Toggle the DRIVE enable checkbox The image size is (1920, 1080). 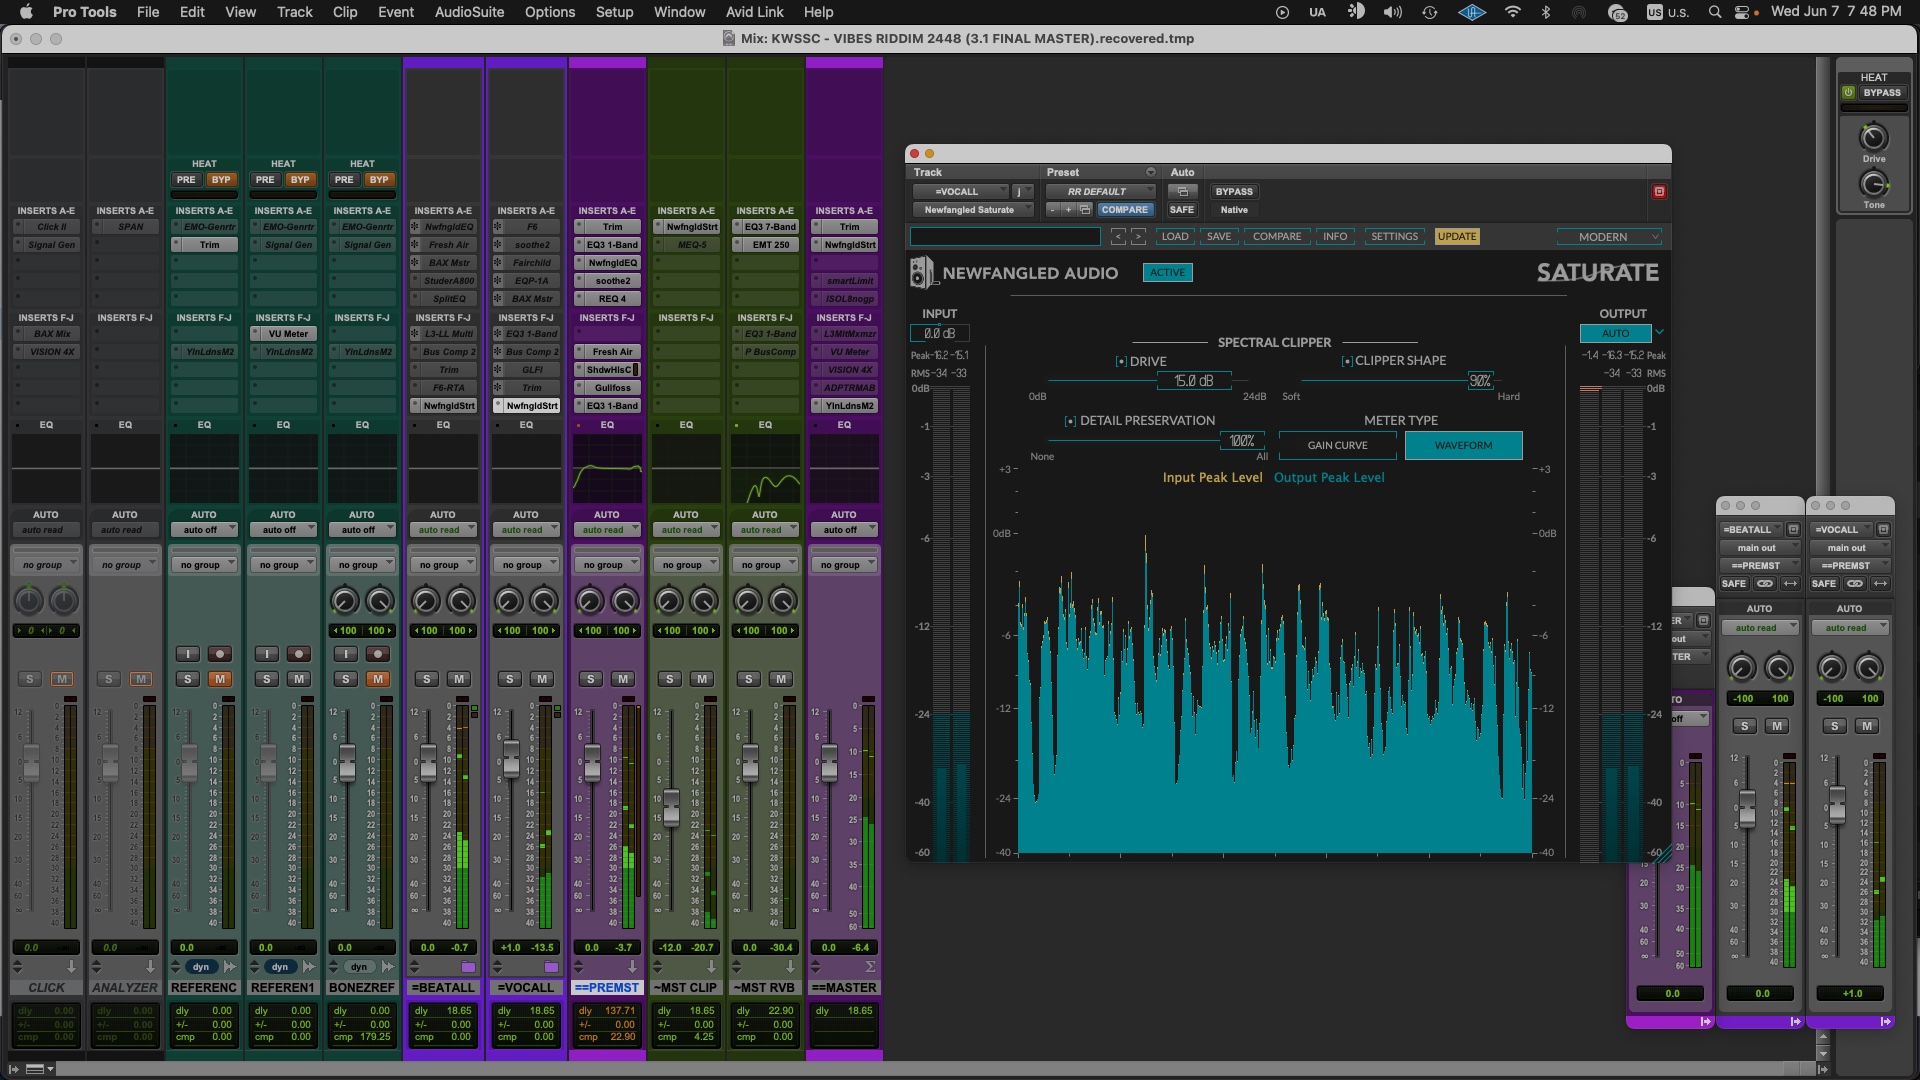click(x=1121, y=362)
